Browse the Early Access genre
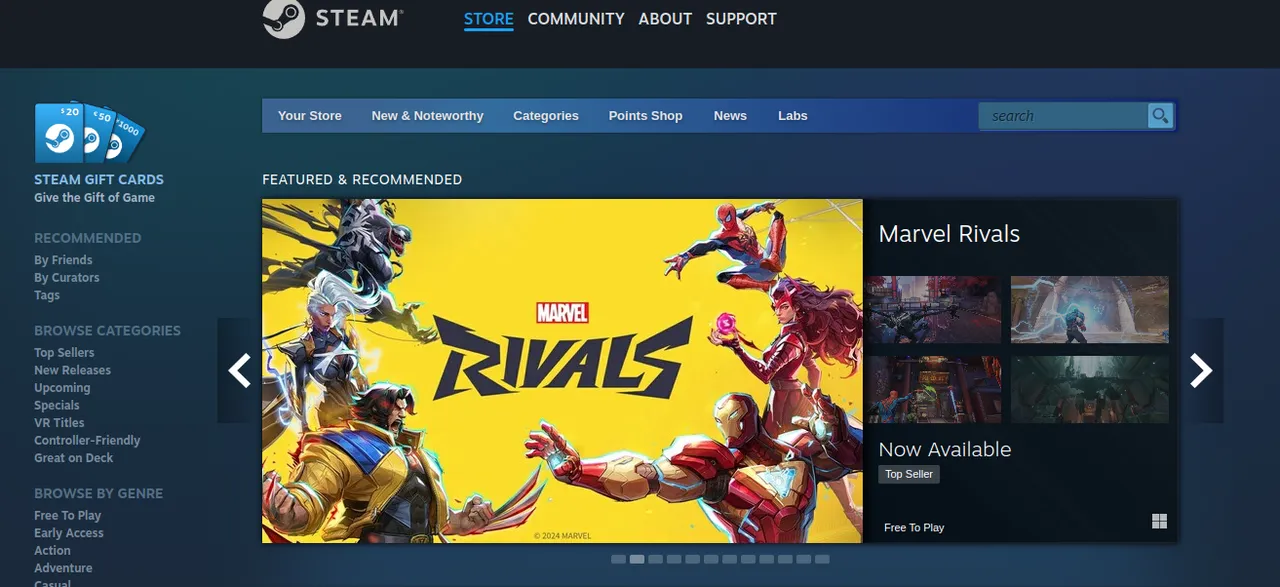Screen dimensions: 1280x587 69,533
